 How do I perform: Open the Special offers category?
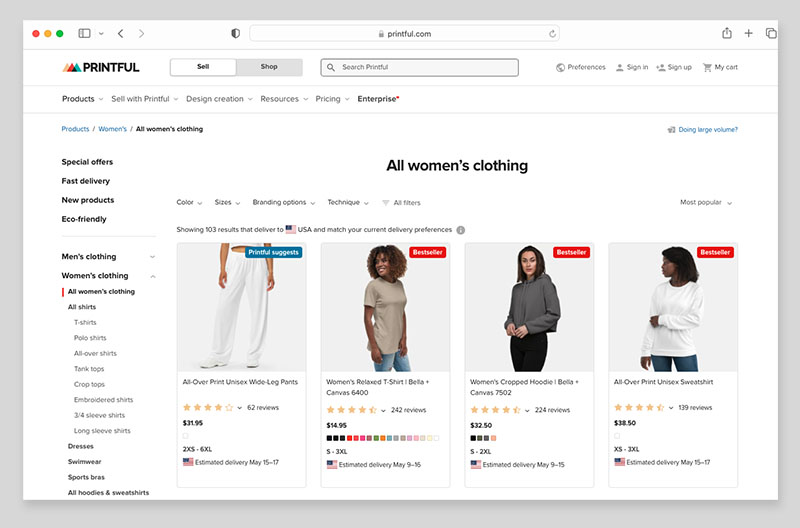[x=87, y=162]
